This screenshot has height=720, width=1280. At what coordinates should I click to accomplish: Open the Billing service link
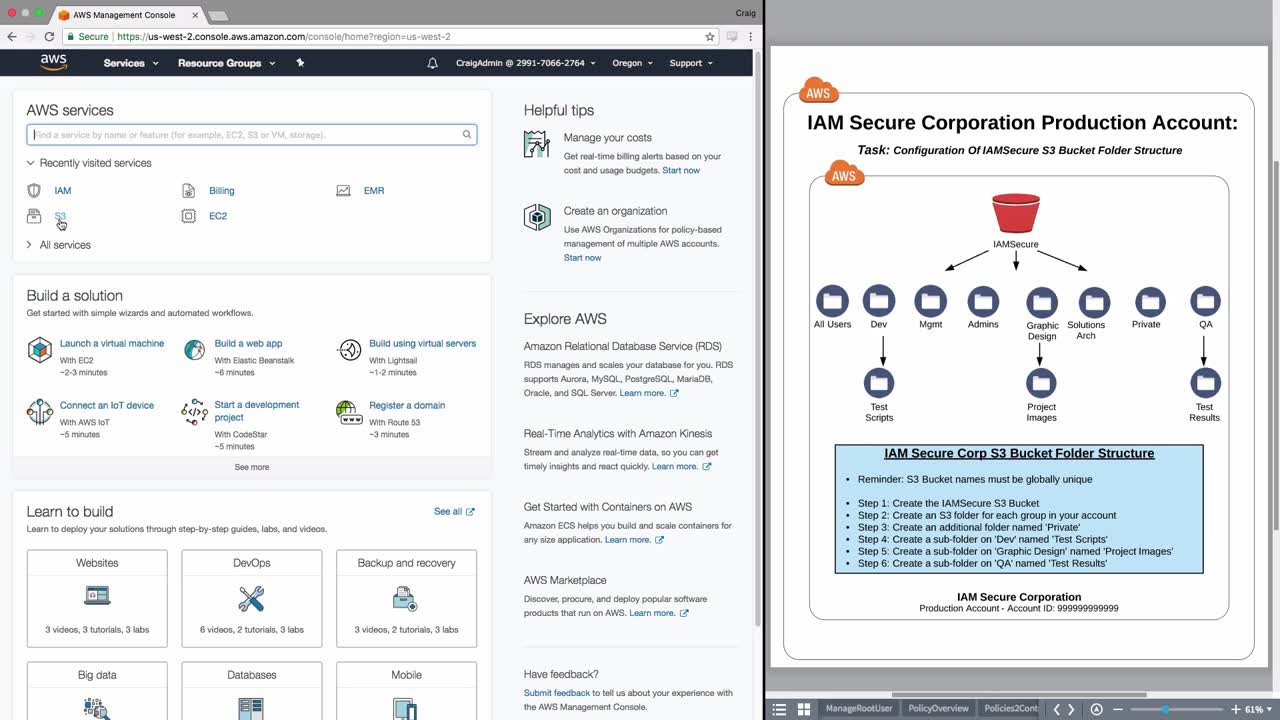222,190
